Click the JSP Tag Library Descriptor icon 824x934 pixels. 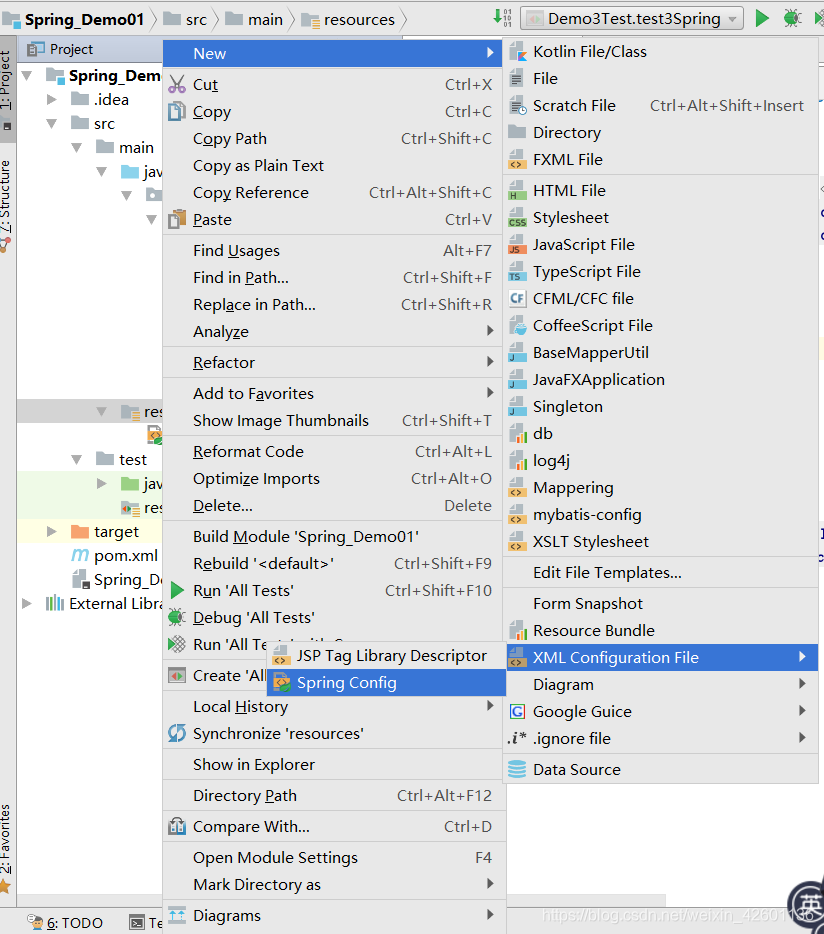pos(281,656)
